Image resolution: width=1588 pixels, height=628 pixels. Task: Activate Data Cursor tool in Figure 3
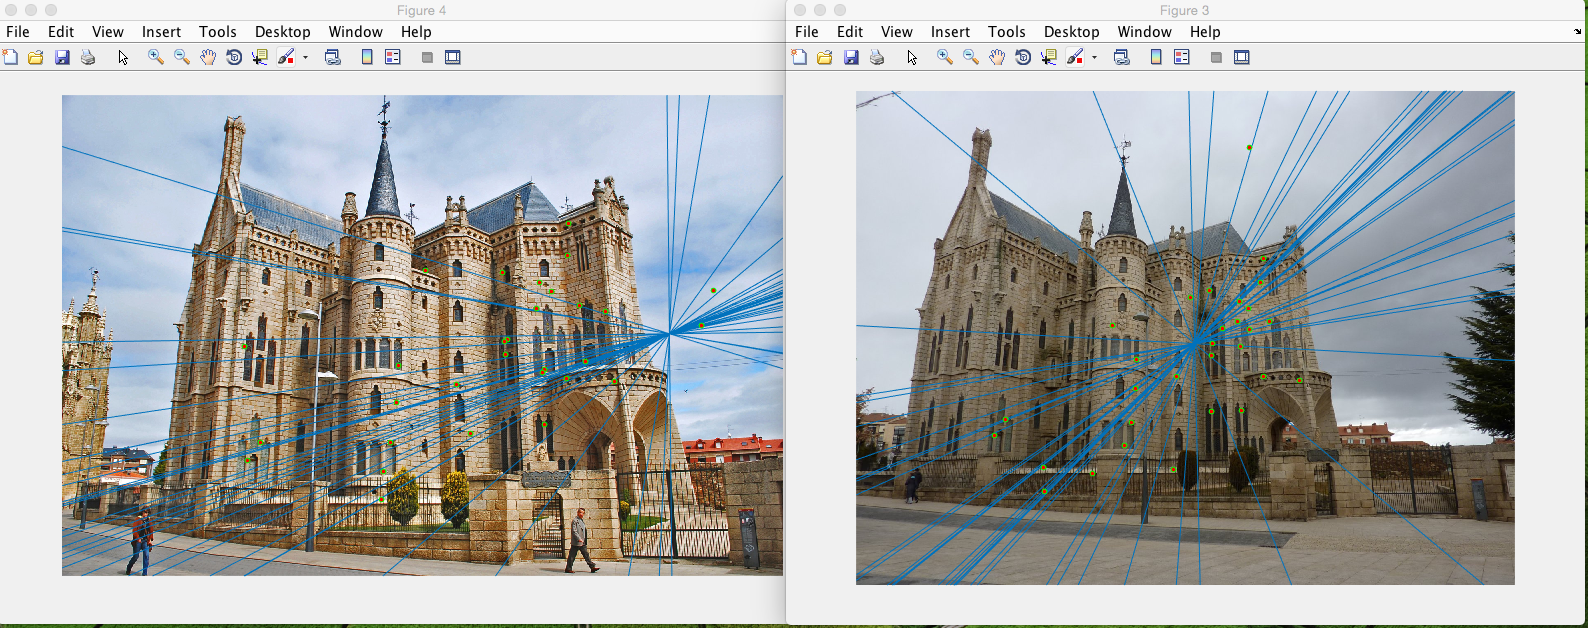coord(1049,57)
